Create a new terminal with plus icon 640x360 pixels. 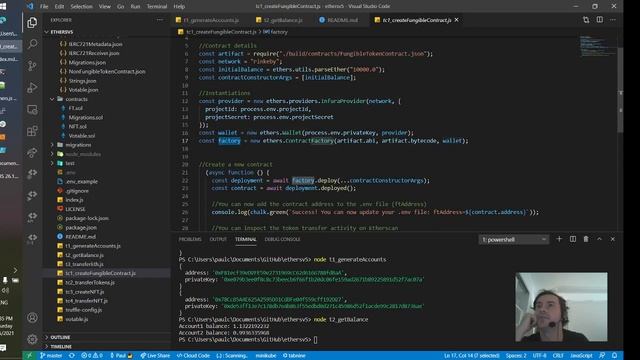click(x=559, y=239)
